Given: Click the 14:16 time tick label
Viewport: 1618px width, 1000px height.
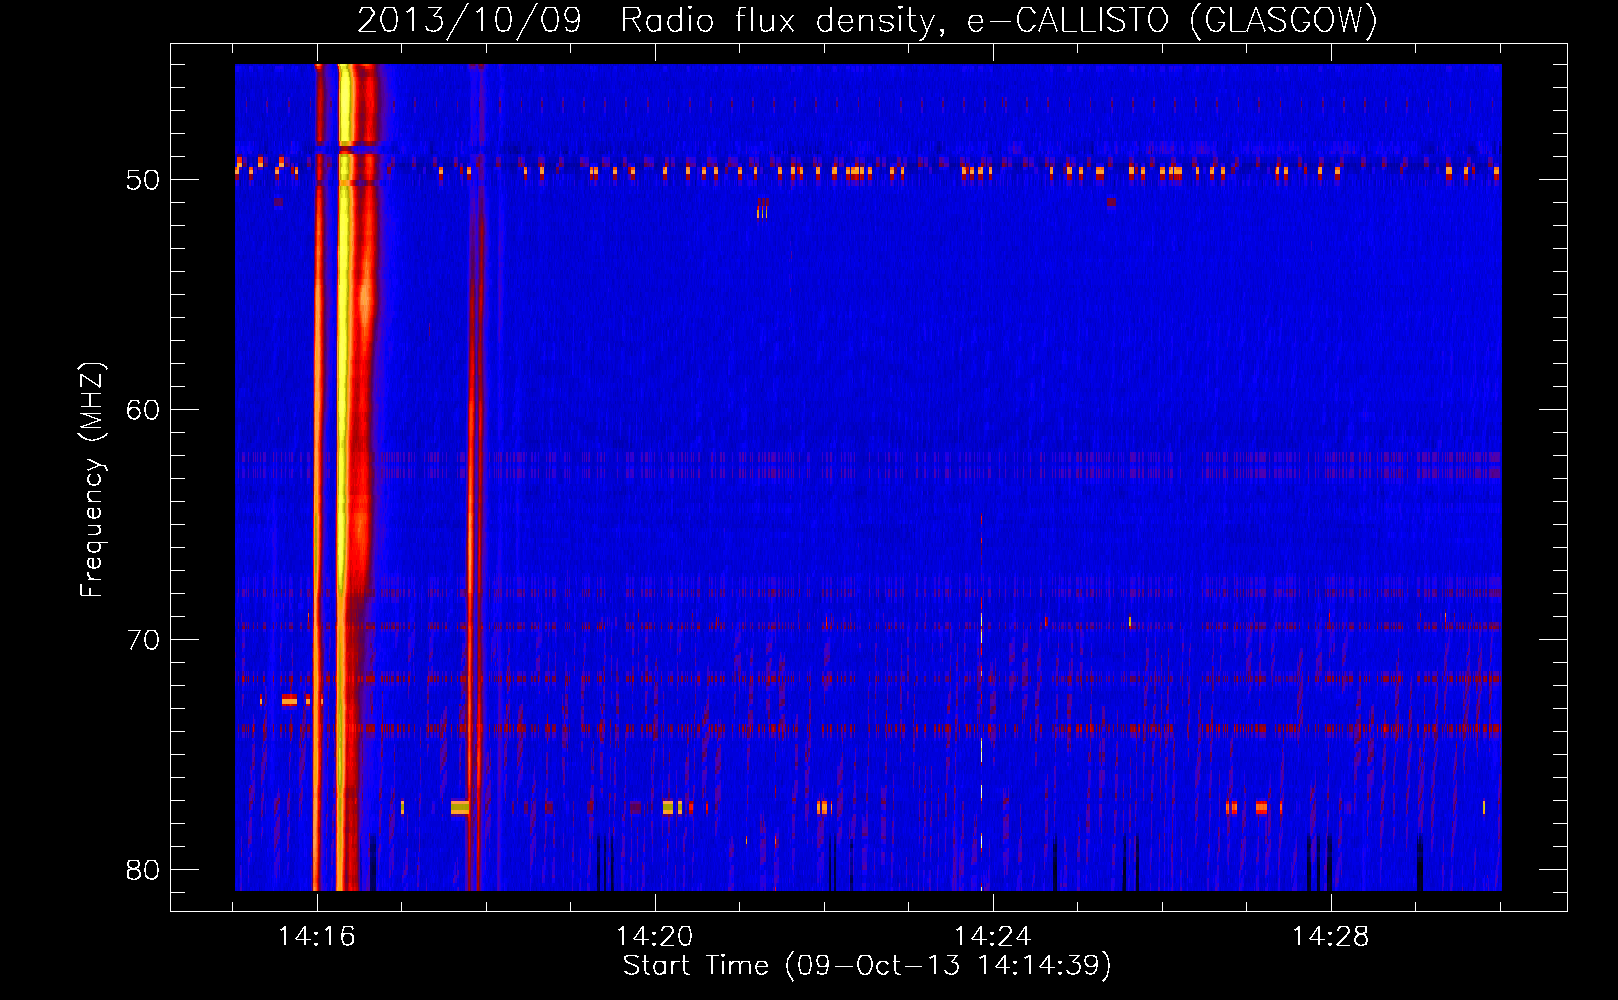Looking at the screenshot, I should (317, 937).
